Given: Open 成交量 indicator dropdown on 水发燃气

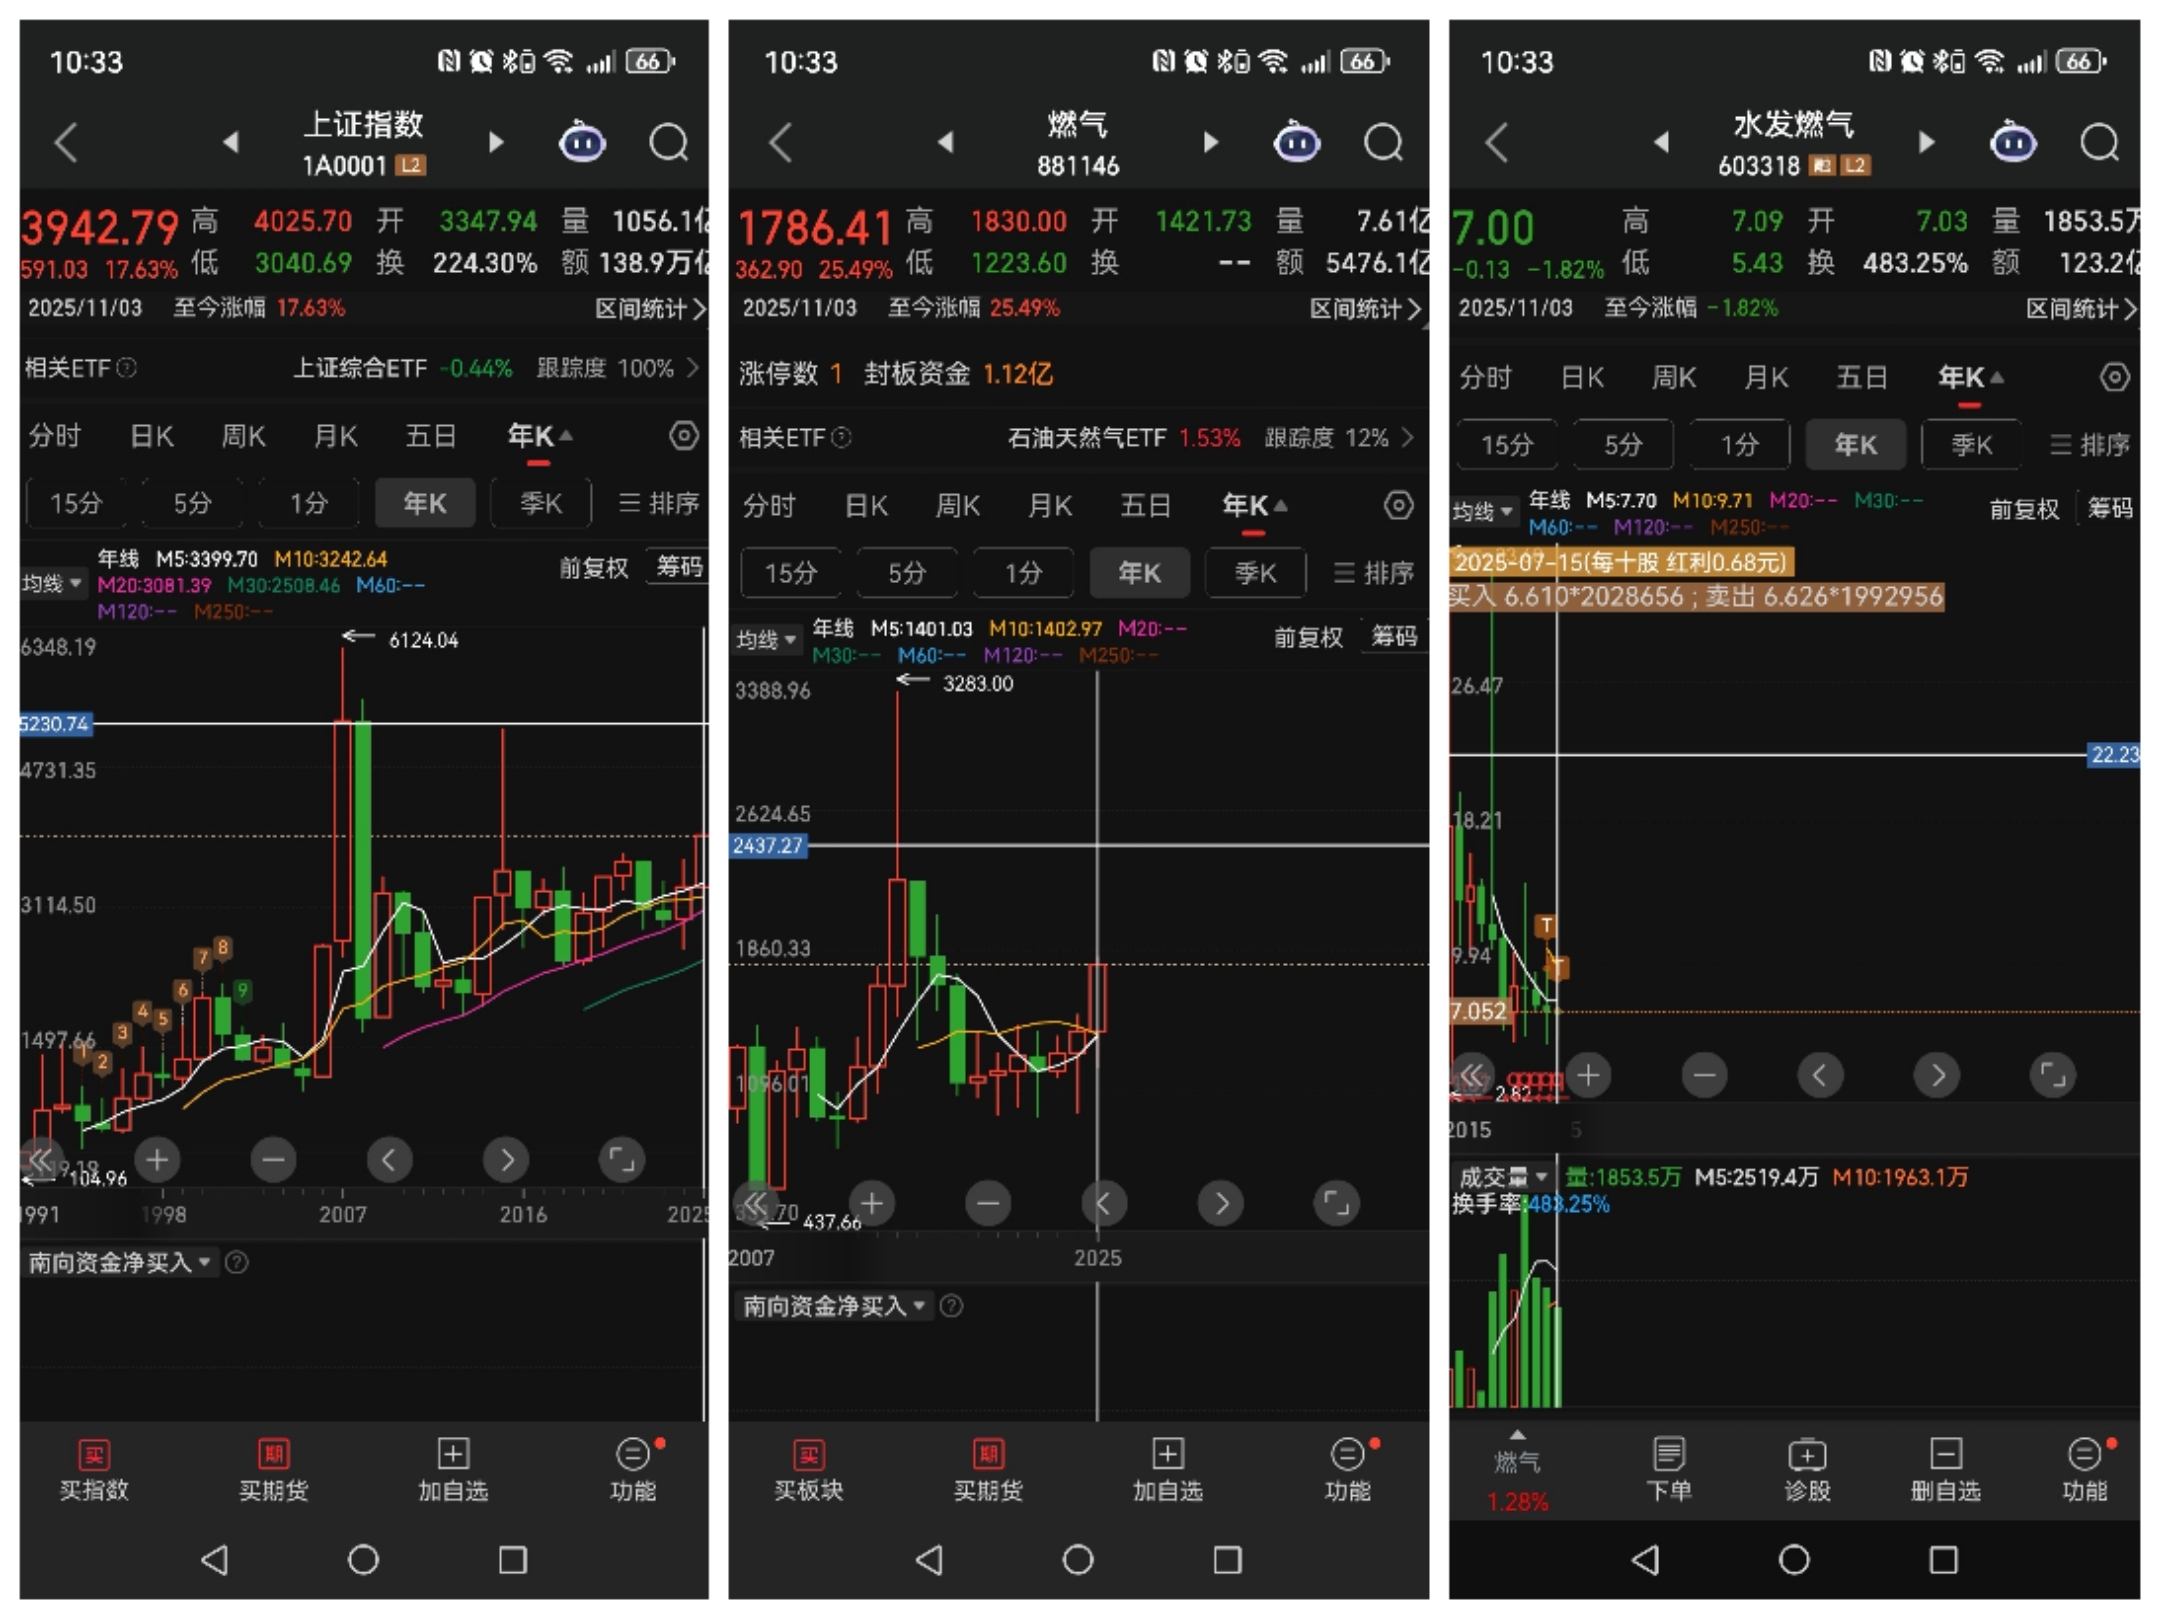Looking at the screenshot, I should pos(1503,1177).
